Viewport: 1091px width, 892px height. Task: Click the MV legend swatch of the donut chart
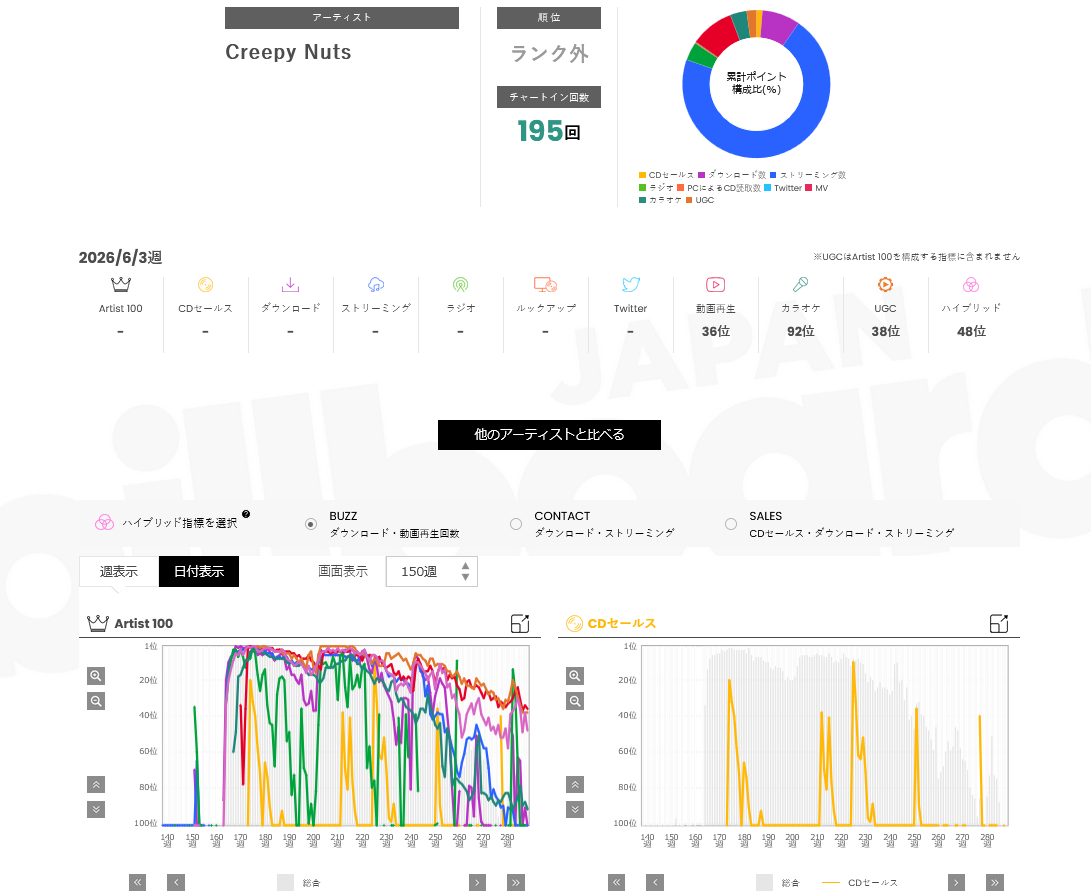coord(809,188)
